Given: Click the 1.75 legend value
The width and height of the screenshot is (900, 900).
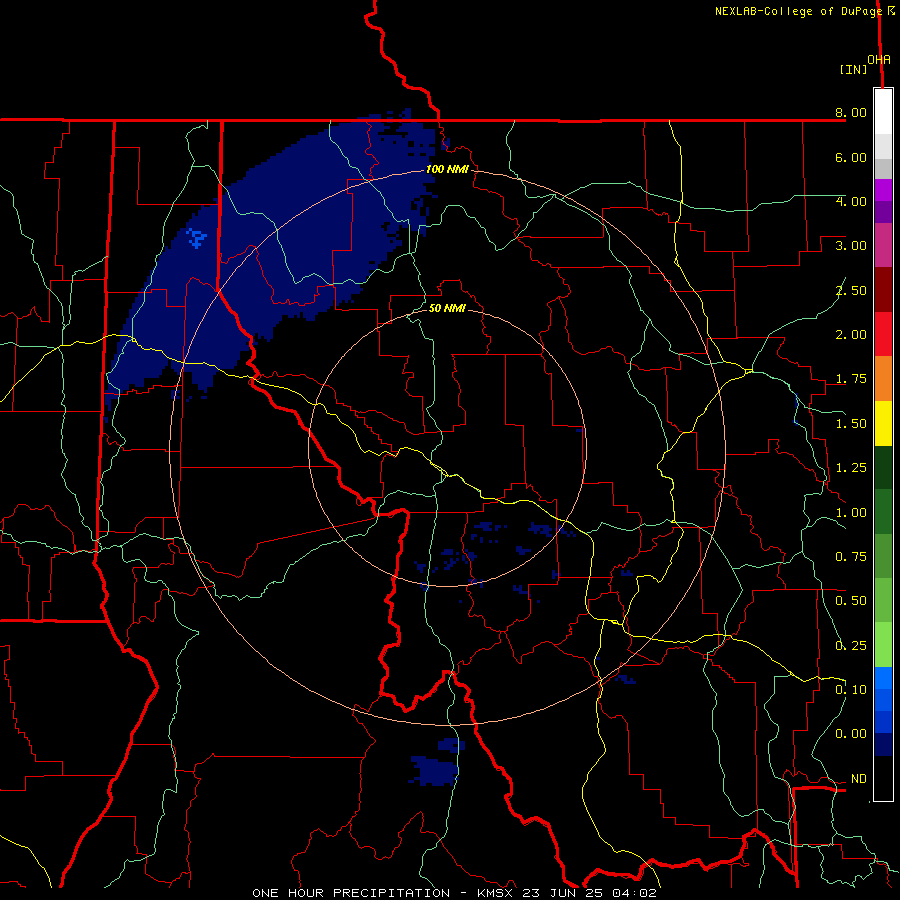Looking at the screenshot, I should (851, 379).
